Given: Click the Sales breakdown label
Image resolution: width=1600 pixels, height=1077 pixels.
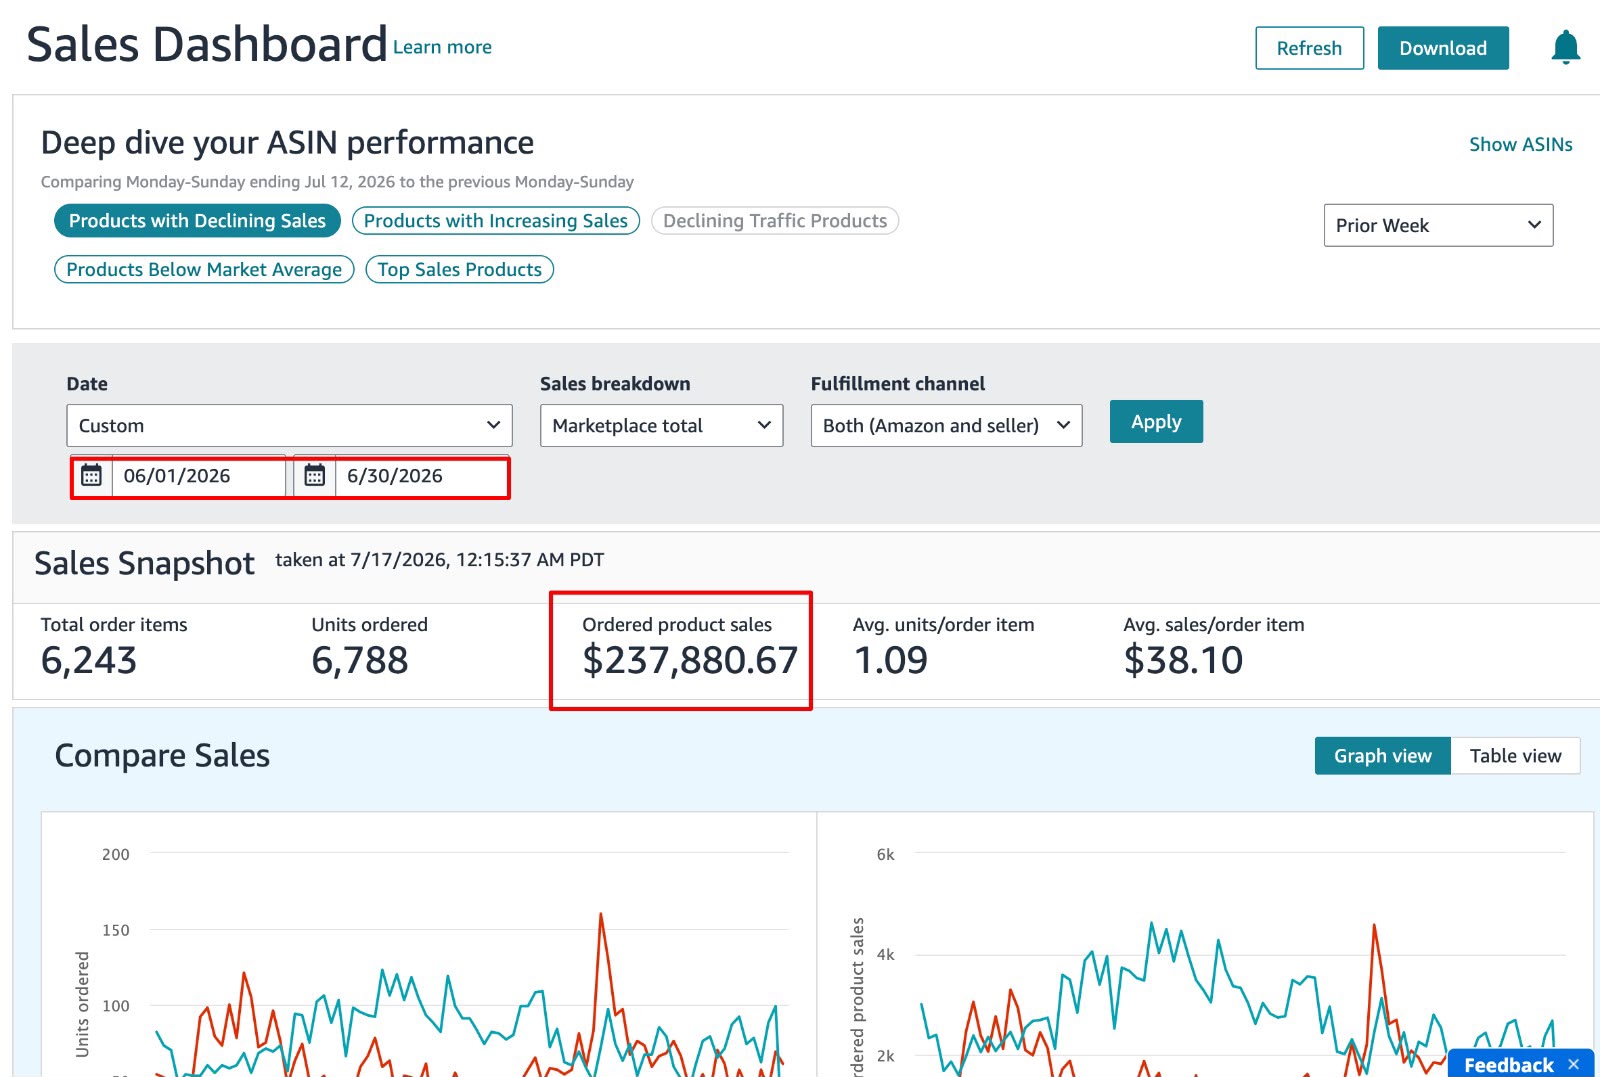Looking at the screenshot, I should click(615, 384).
